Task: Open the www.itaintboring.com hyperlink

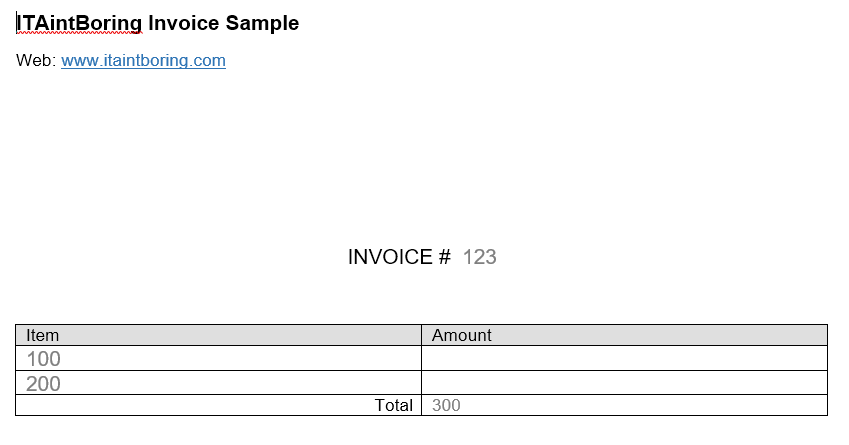Action: [x=143, y=60]
